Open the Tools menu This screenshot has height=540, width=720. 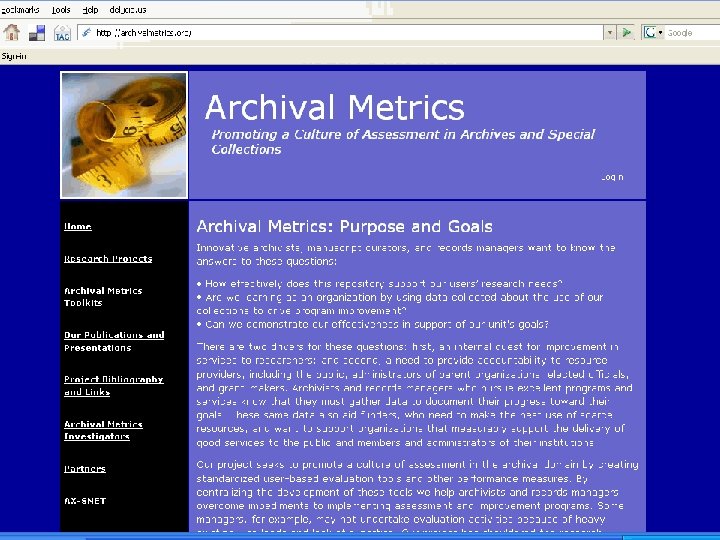(x=61, y=10)
